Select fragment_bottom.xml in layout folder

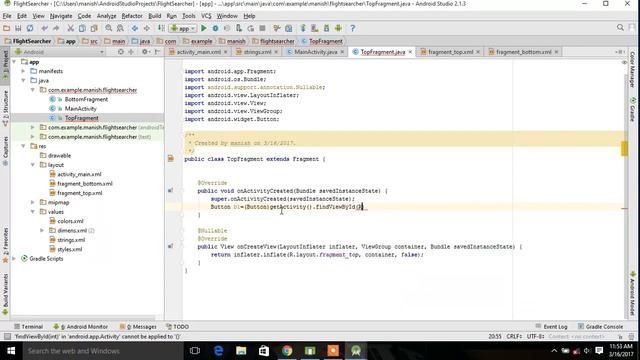click(x=84, y=184)
